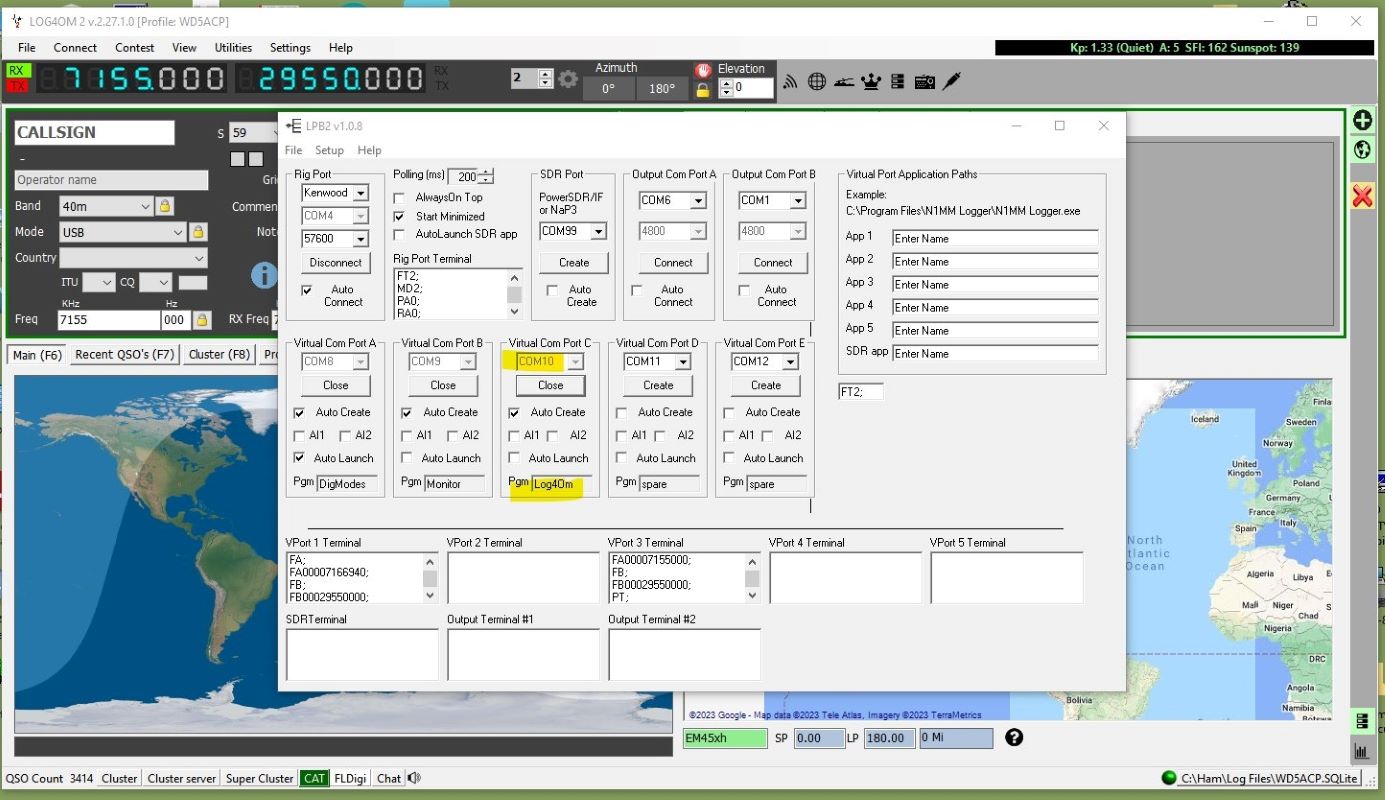
Task: Open the 57600 baud rate dropdown
Action: (x=360, y=239)
